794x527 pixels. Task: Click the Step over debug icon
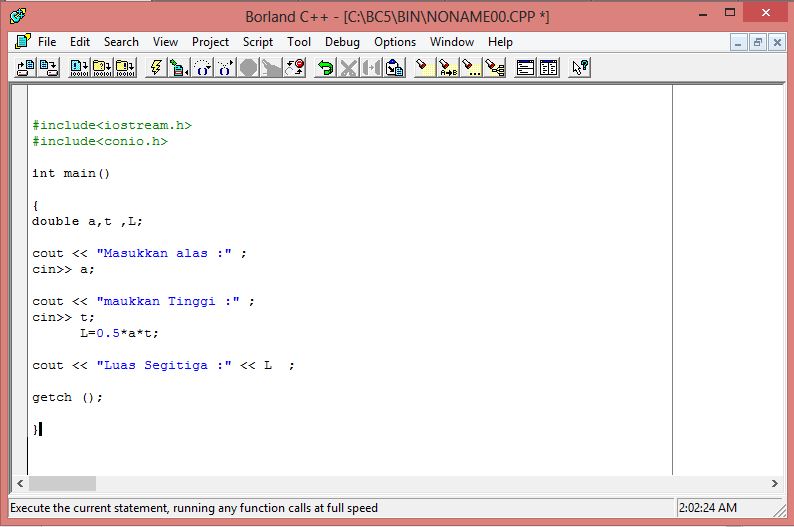click(x=202, y=67)
